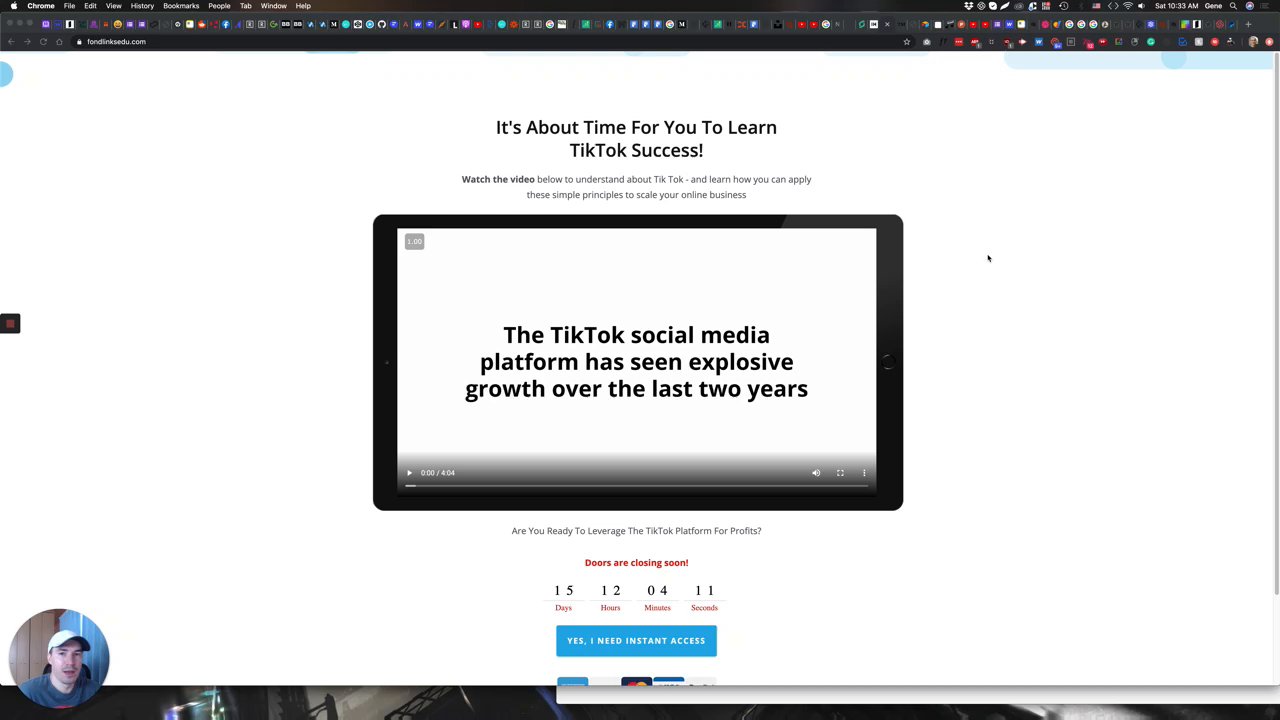Play the TikTok video

tap(409, 473)
